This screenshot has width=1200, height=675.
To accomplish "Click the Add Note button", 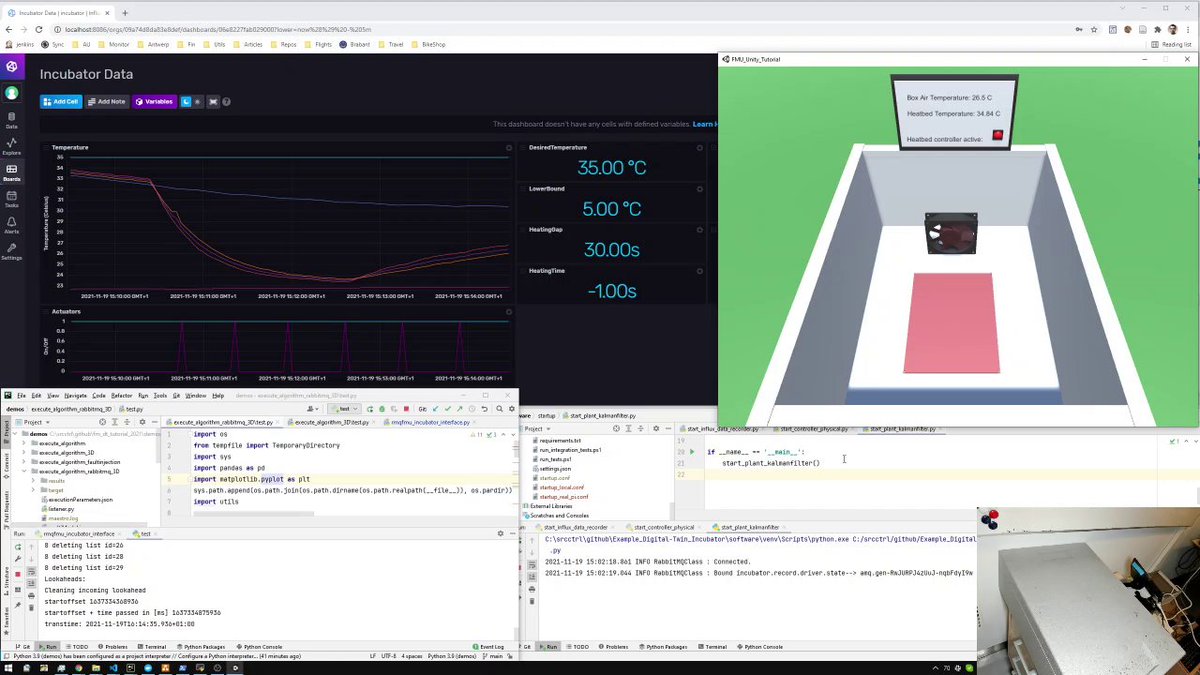I will coord(106,102).
